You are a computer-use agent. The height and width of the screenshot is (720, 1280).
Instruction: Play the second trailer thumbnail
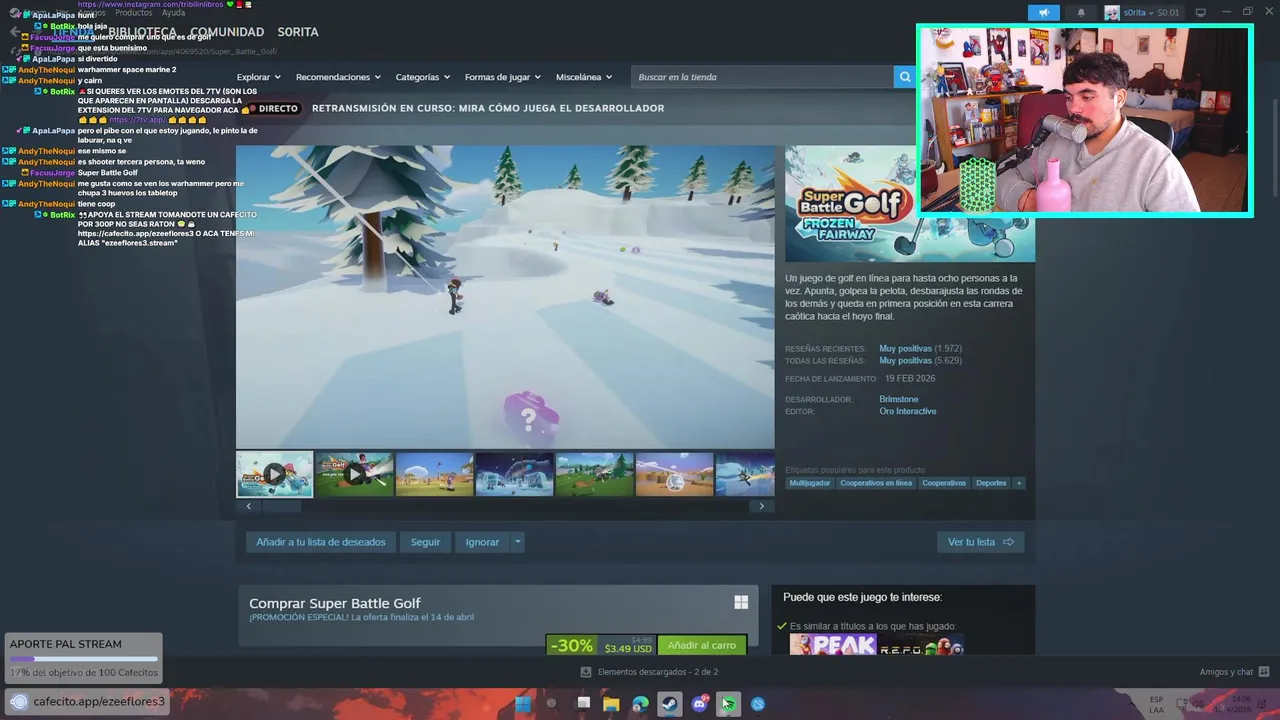pos(354,474)
